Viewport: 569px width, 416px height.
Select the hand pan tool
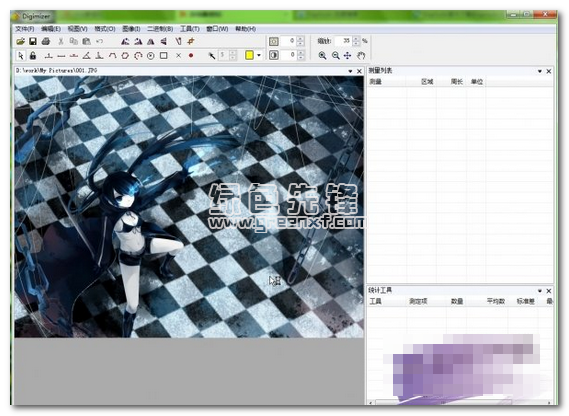tap(361, 56)
